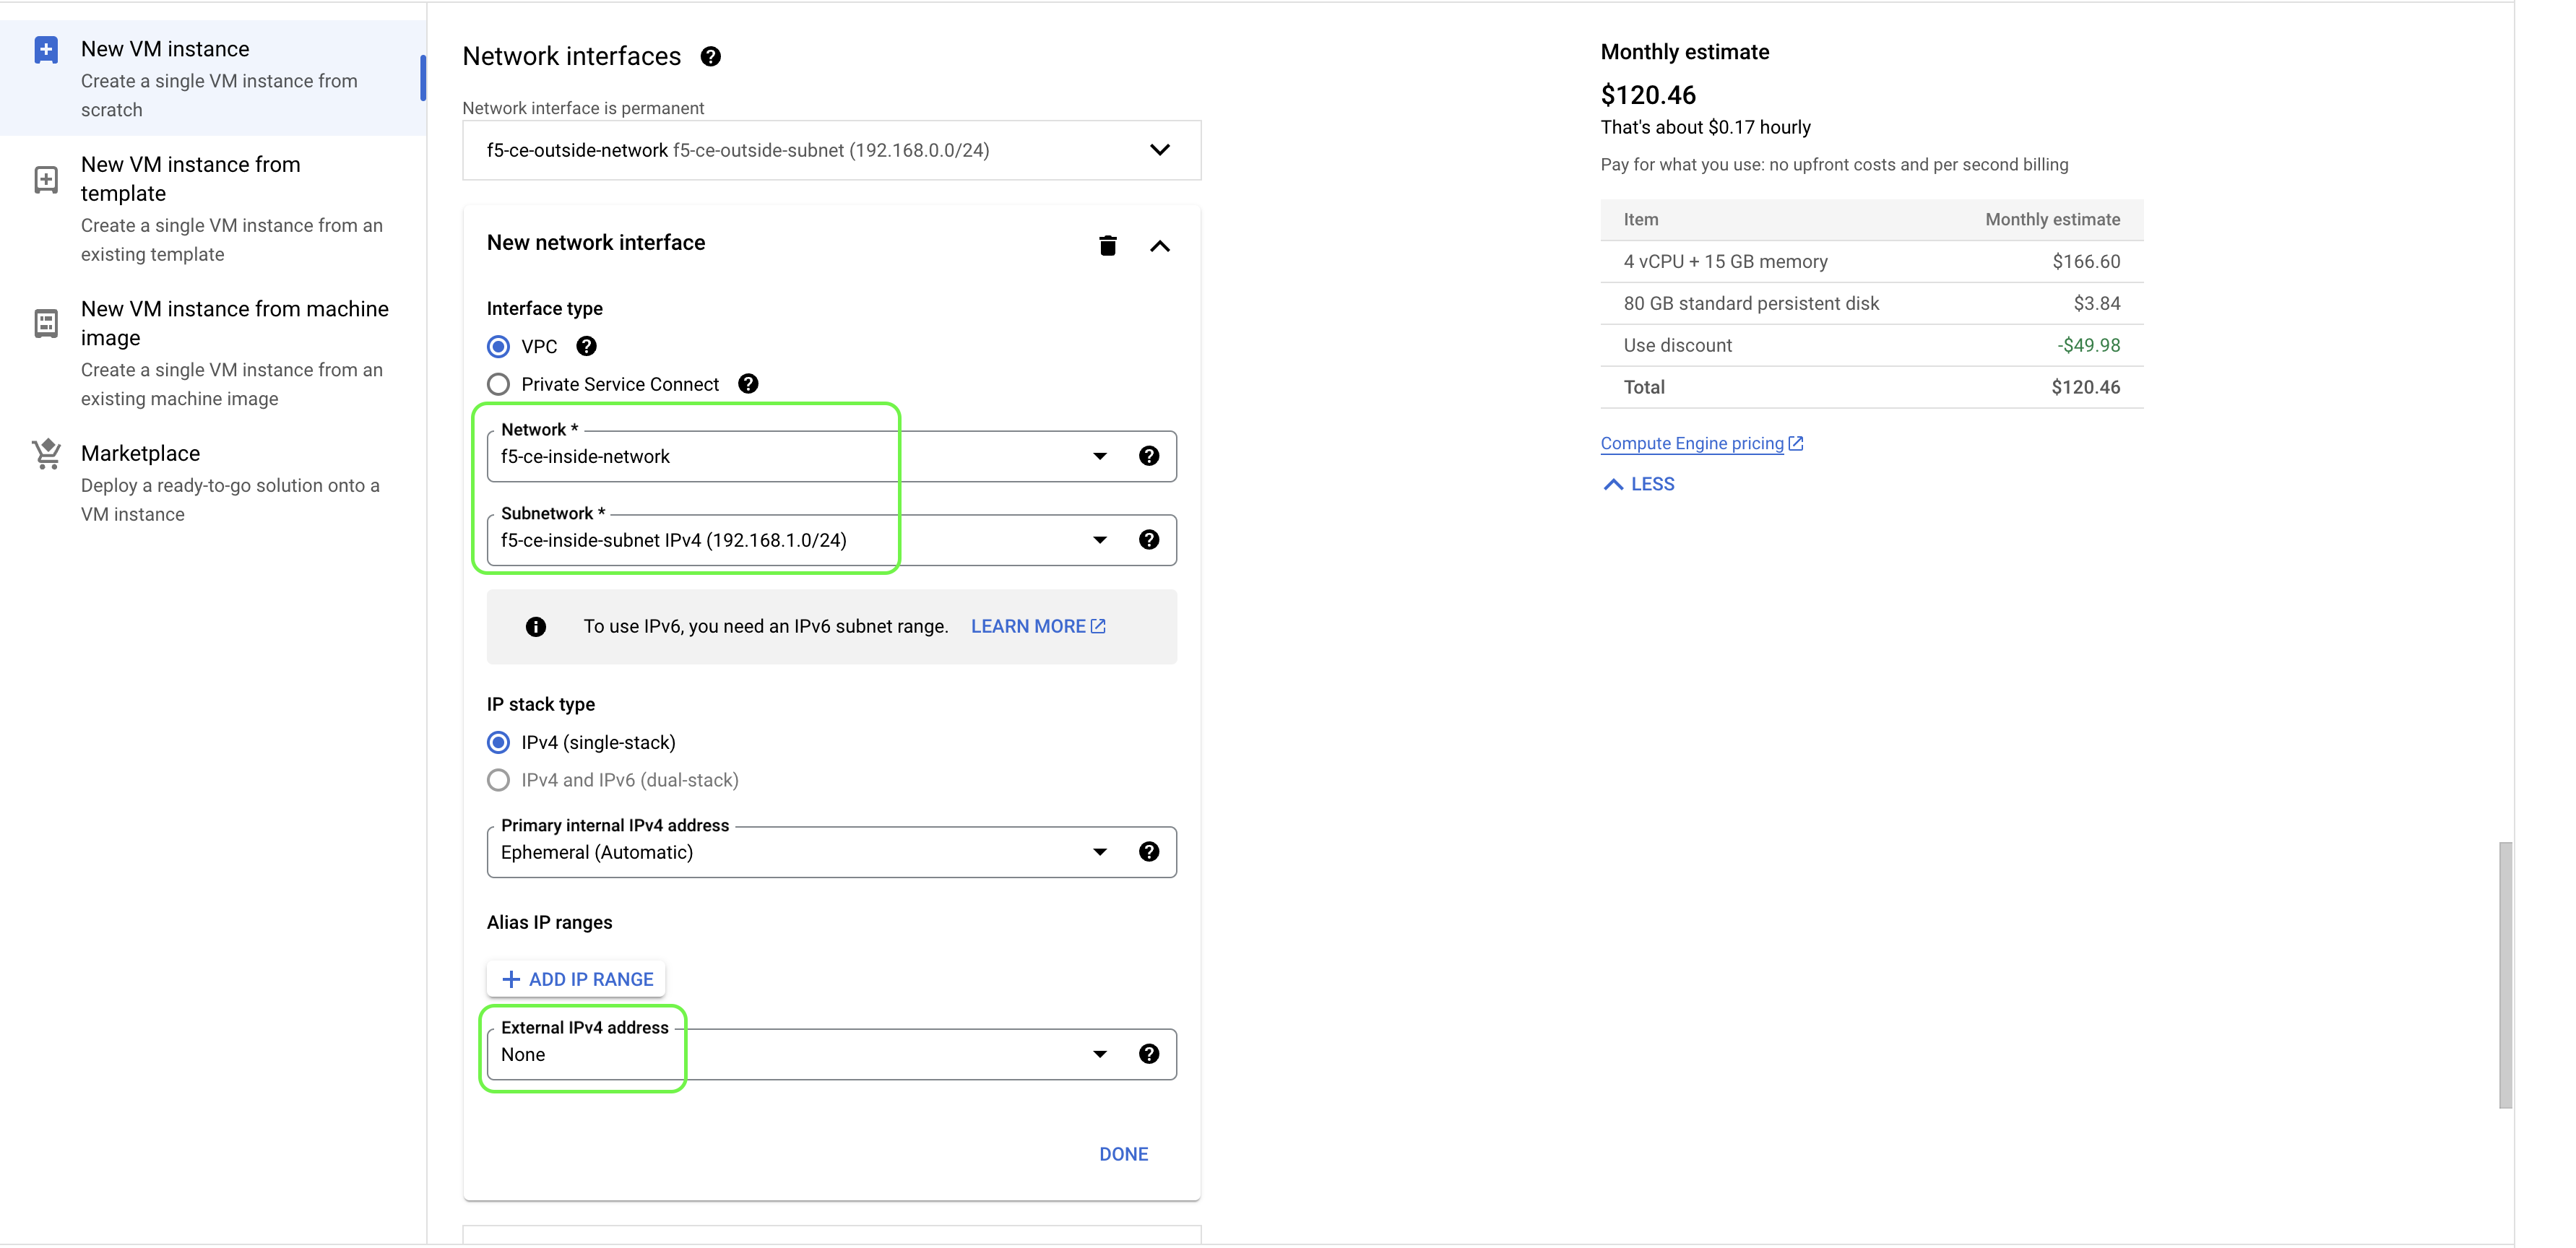Select IPv4 (single-stack) radio option
Viewport: 2576px width, 1248px height.
pos(498,742)
